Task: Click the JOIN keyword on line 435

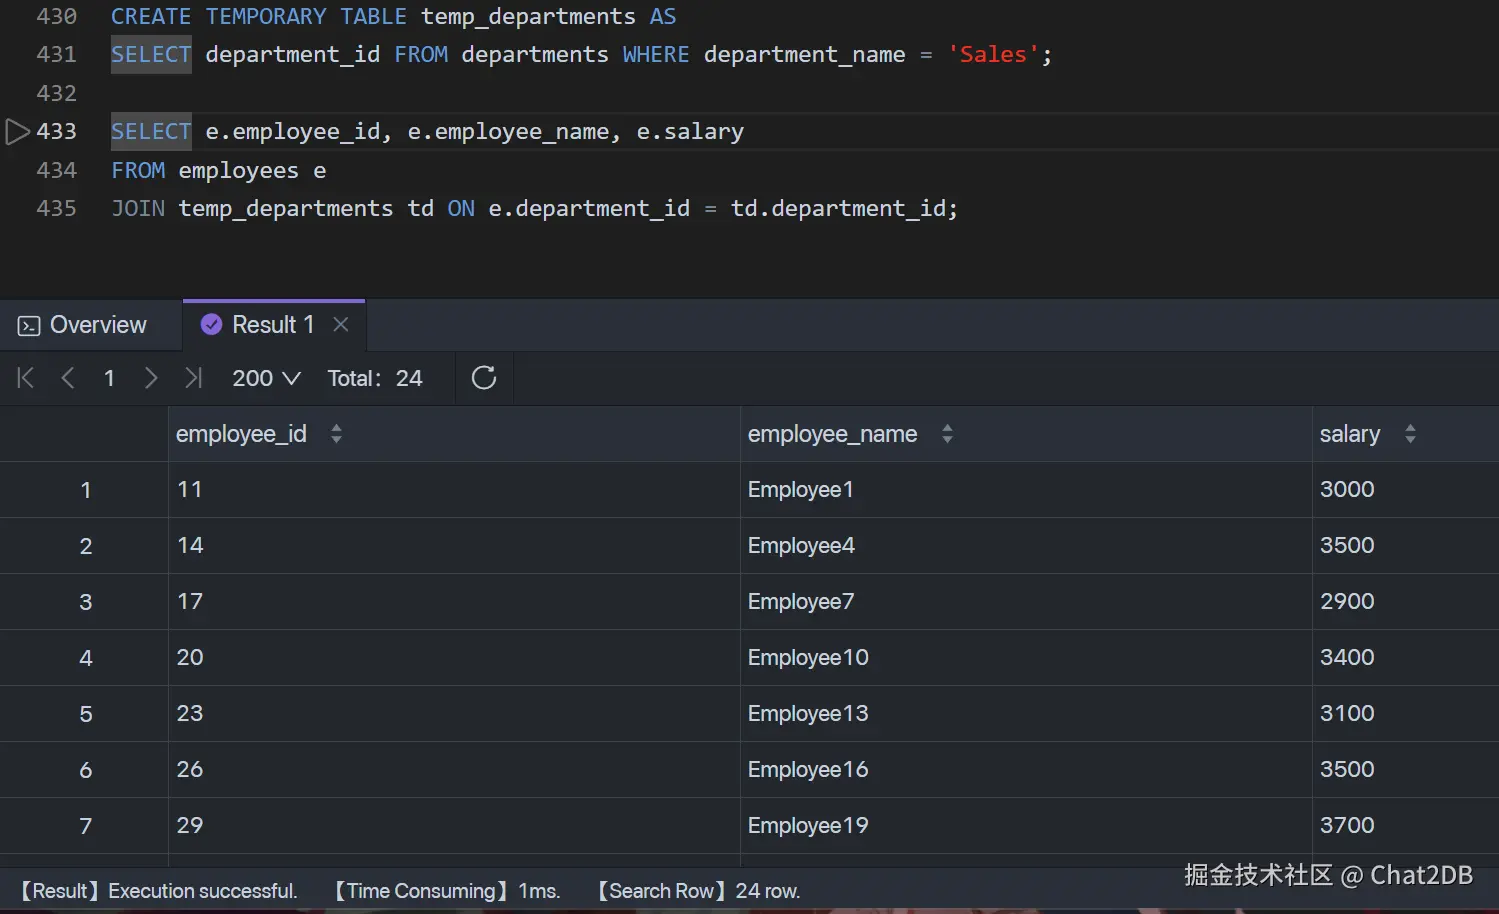Action: (x=138, y=208)
